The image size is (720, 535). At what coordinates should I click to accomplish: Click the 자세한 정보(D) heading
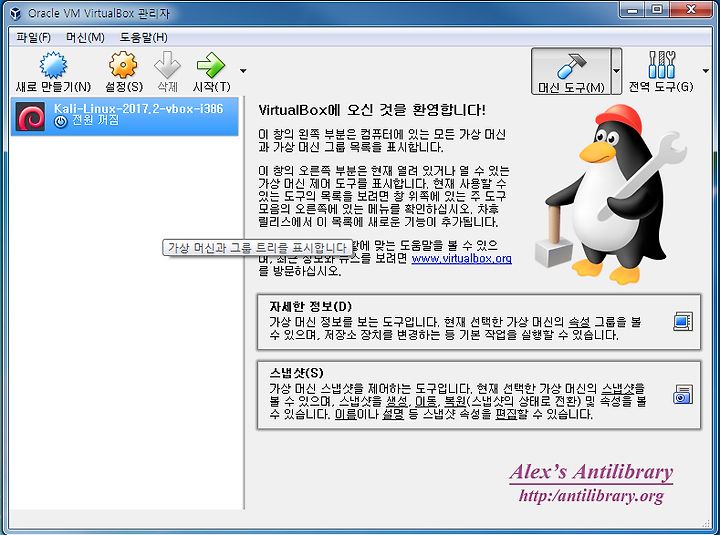[x=310, y=306]
